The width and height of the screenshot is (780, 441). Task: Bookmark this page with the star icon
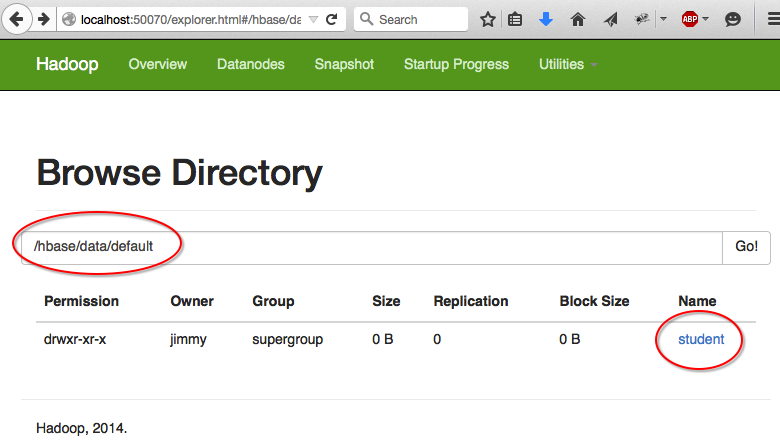pyautogui.click(x=488, y=19)
